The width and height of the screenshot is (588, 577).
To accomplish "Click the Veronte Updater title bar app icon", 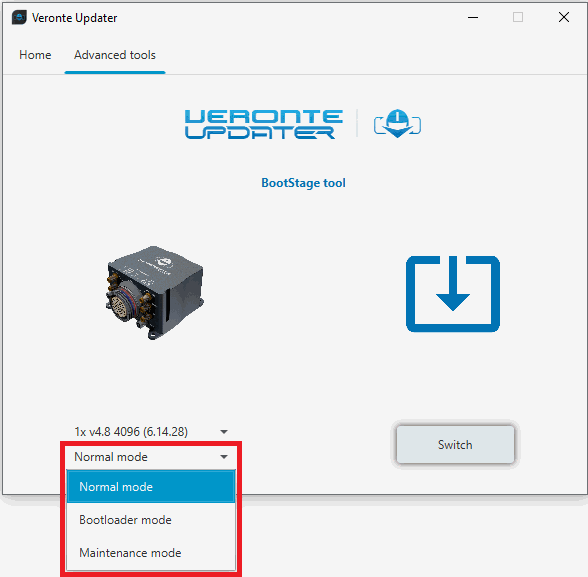I will coord(19,17).
